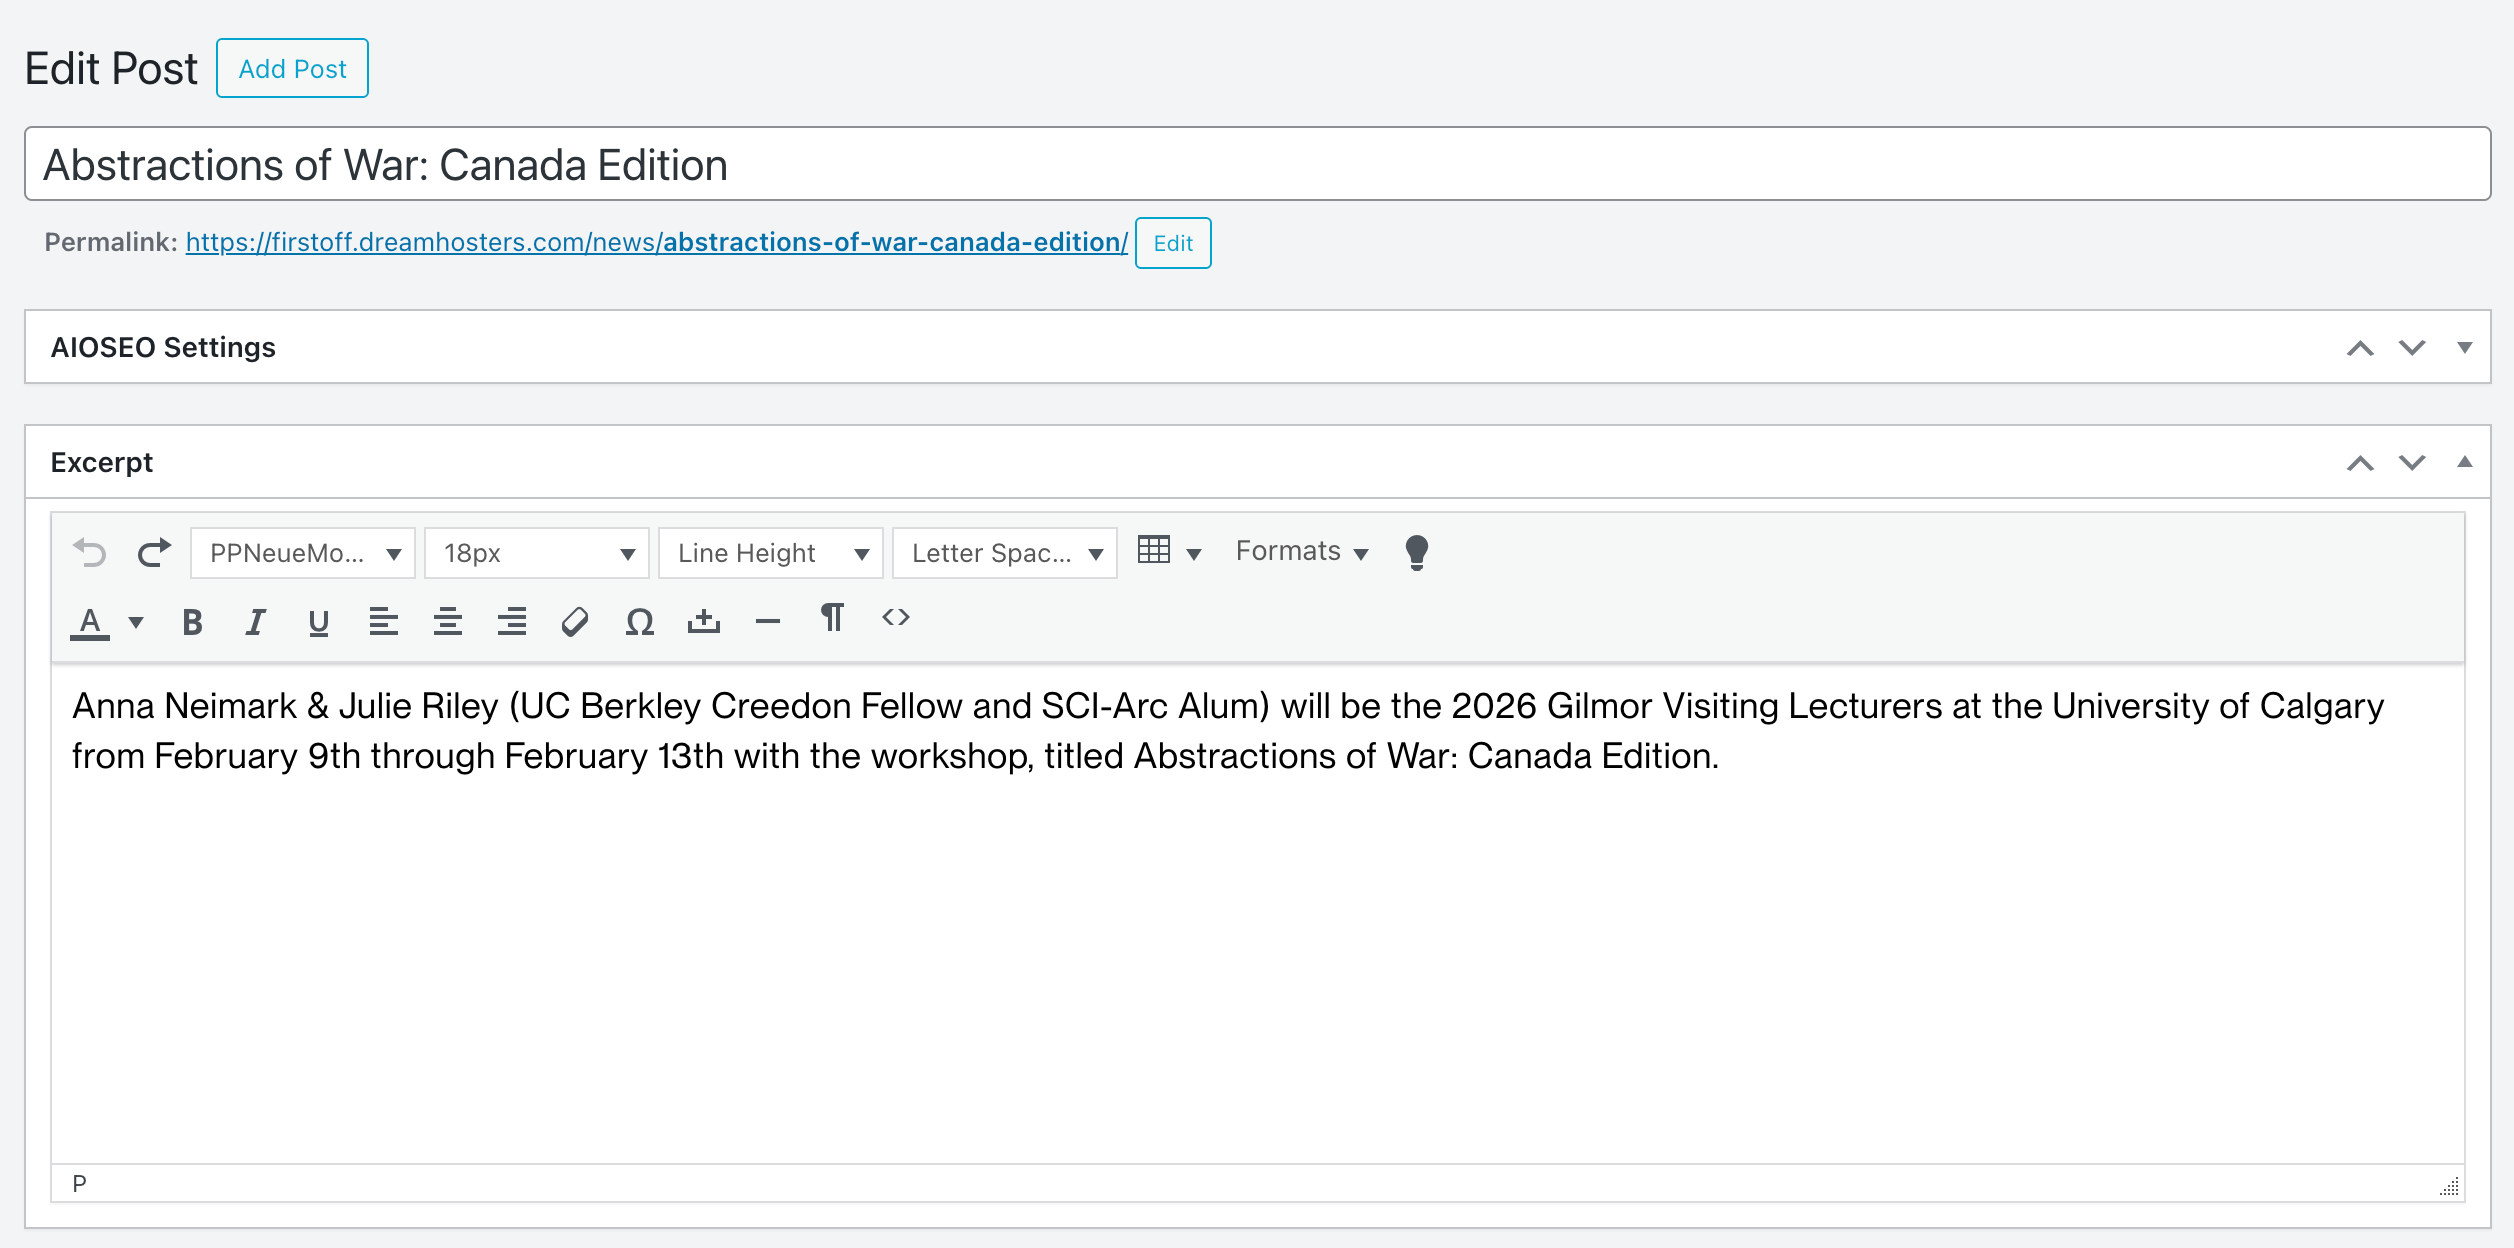Open the post permalink URL
The image size is (2514, 1248).
(x=656, y=242)
